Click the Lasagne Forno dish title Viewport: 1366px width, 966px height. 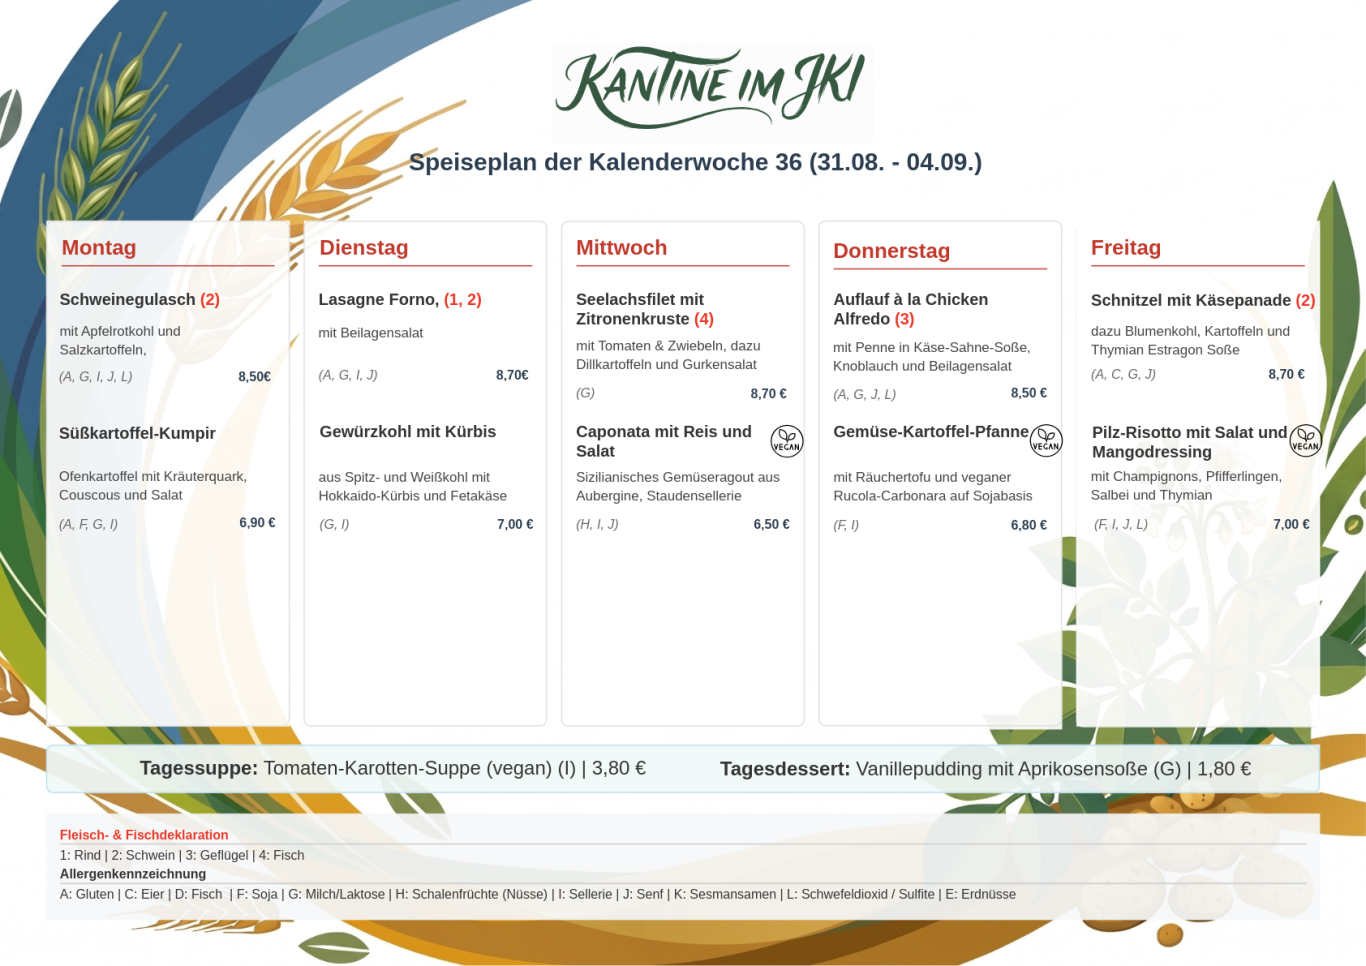tap(400, 299)
